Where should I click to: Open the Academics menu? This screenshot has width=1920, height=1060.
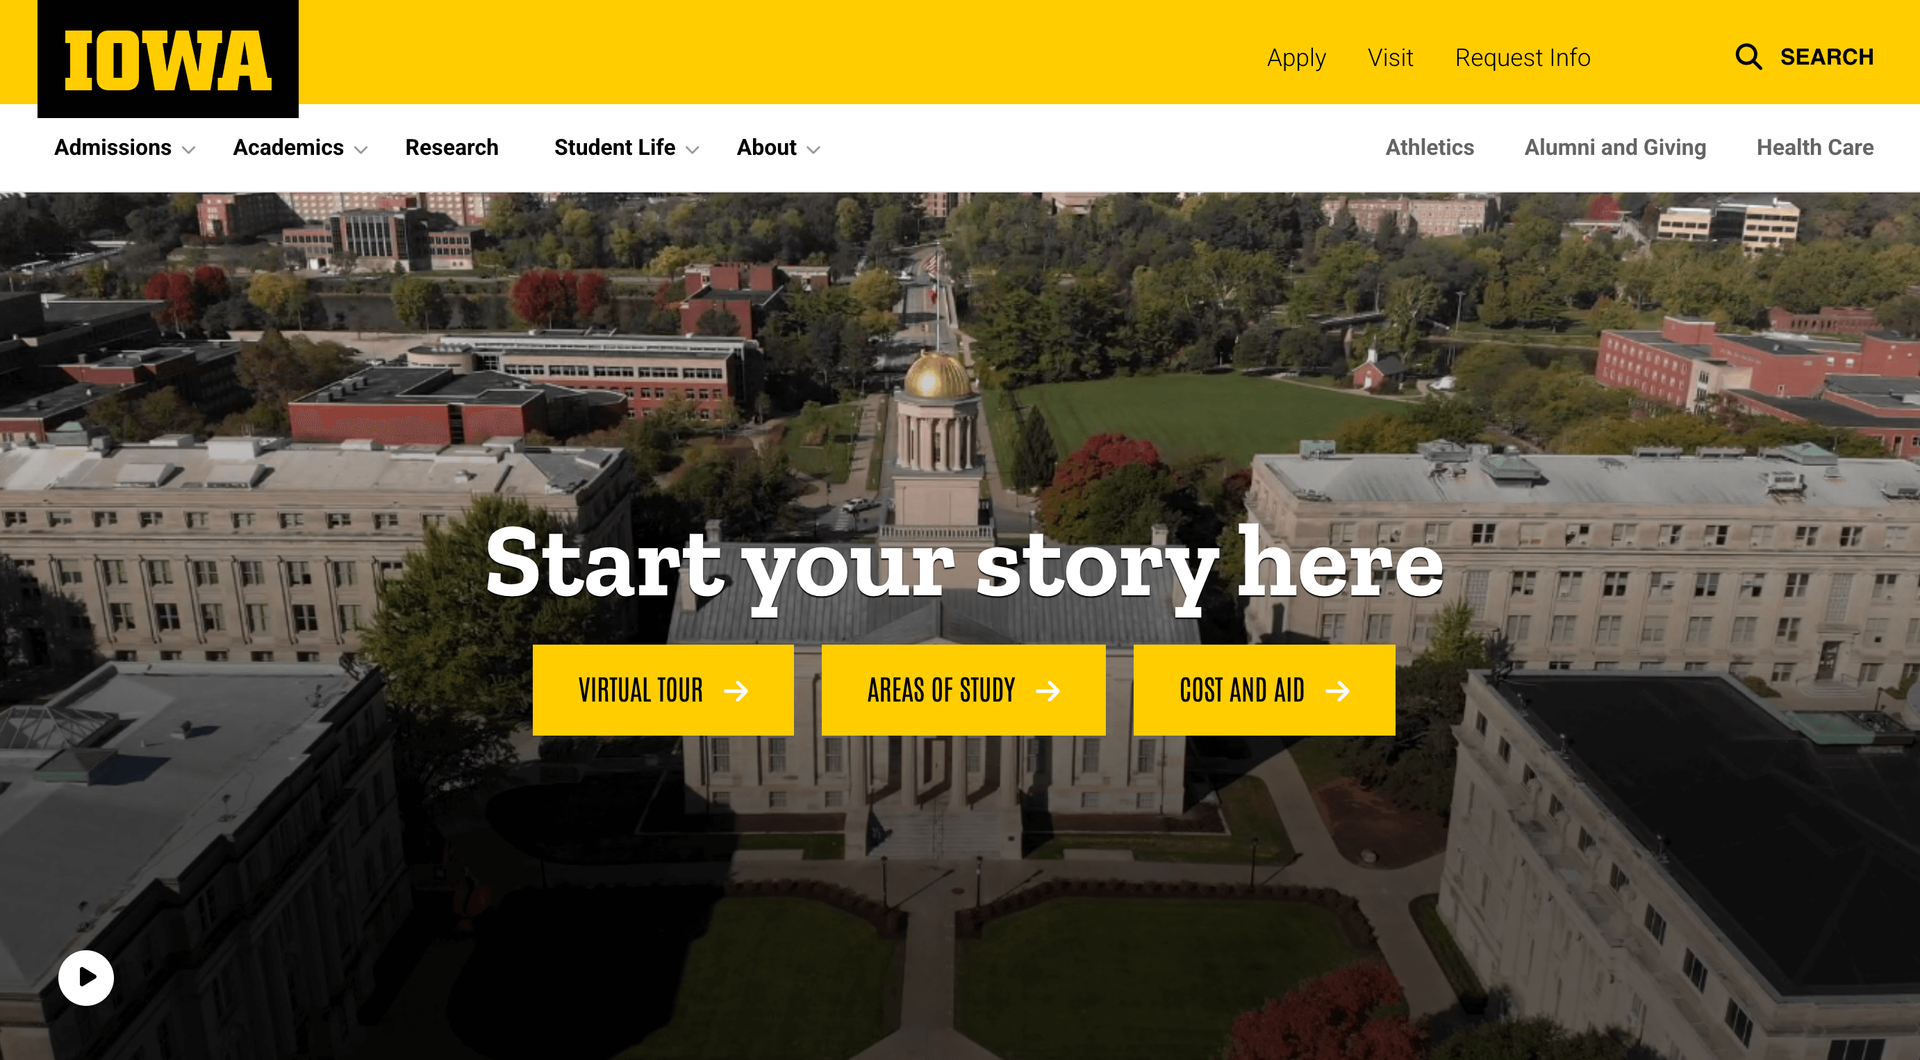coord(288,148)
